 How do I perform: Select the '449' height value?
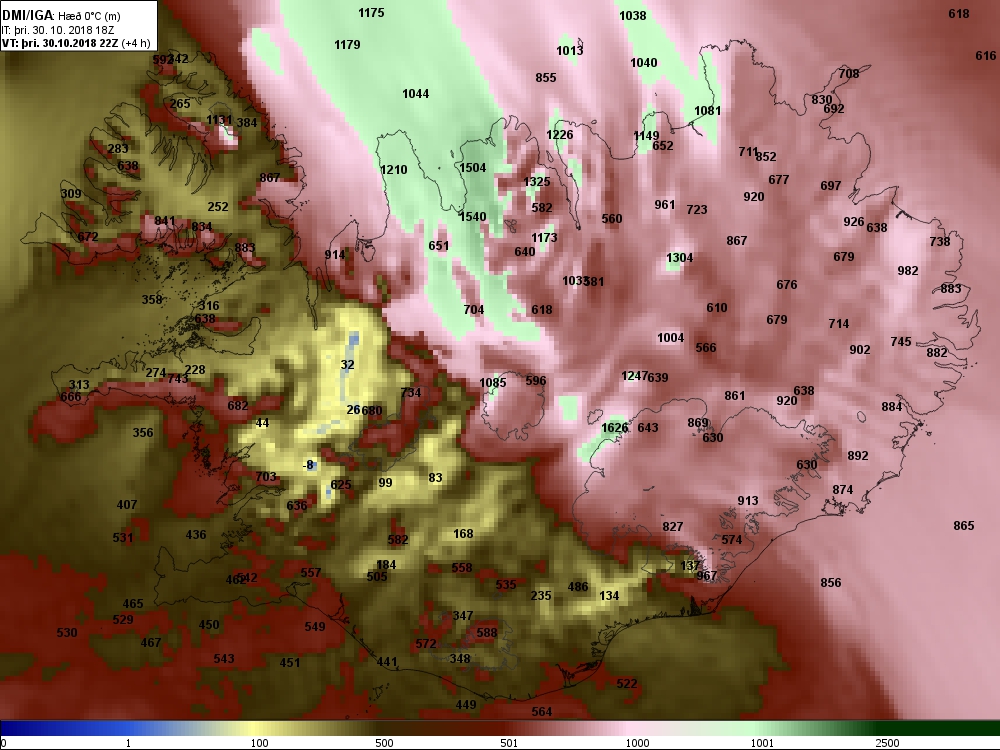[466, 705]
